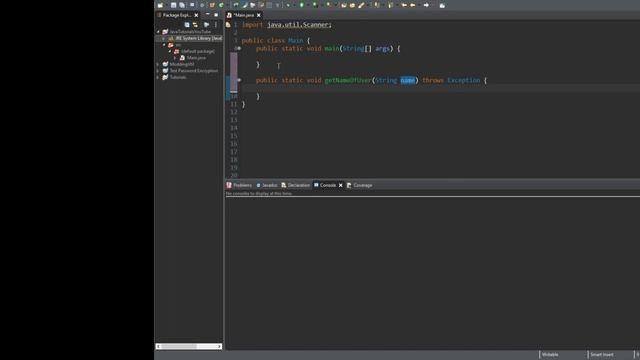The width and height of the screenshot is (640, 360).
Task: Close the Package Explorer tab
Action: tap(196, 15)
